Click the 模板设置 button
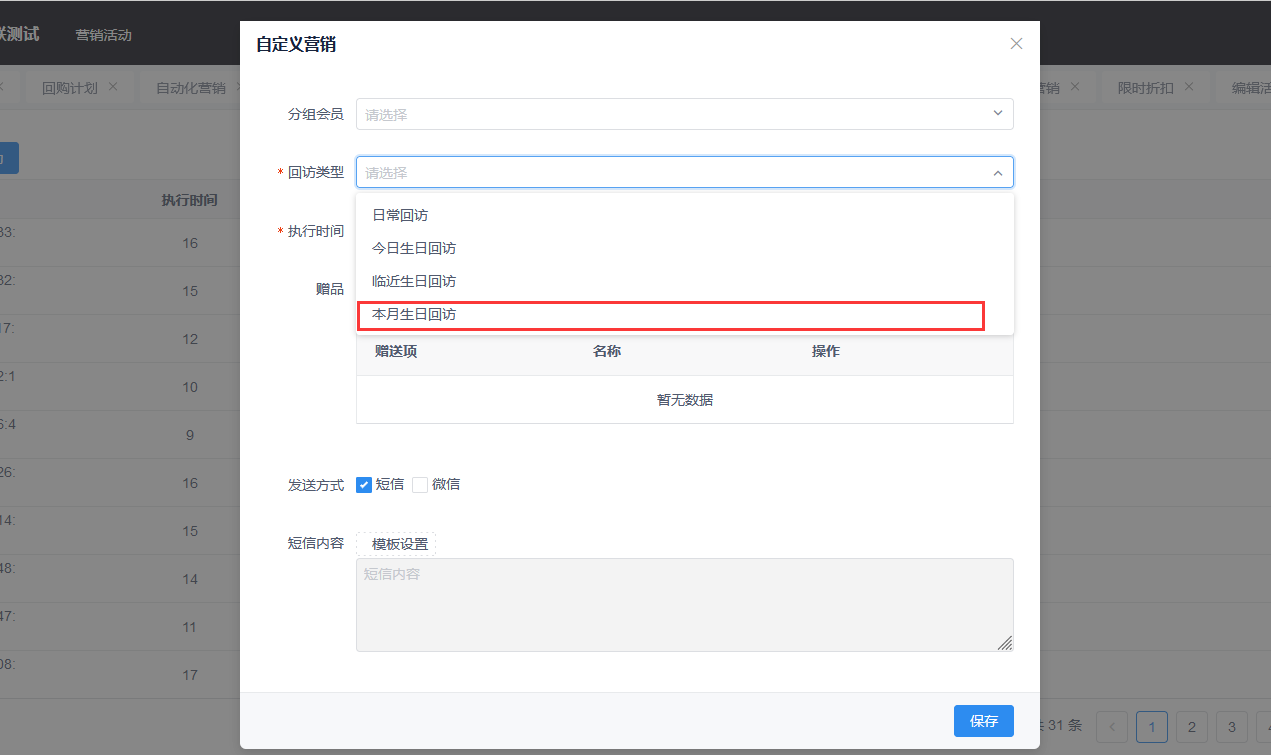 point(400,544)
